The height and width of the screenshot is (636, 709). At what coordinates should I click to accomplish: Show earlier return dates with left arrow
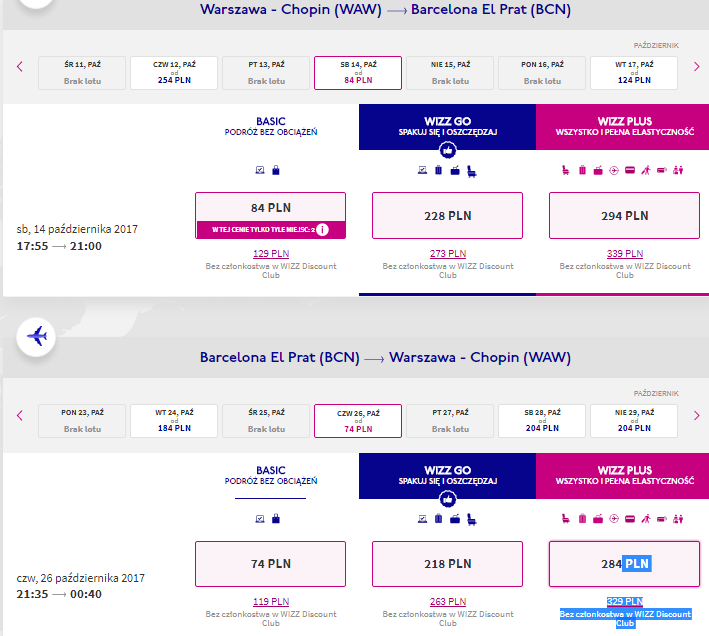pos(19,415)
